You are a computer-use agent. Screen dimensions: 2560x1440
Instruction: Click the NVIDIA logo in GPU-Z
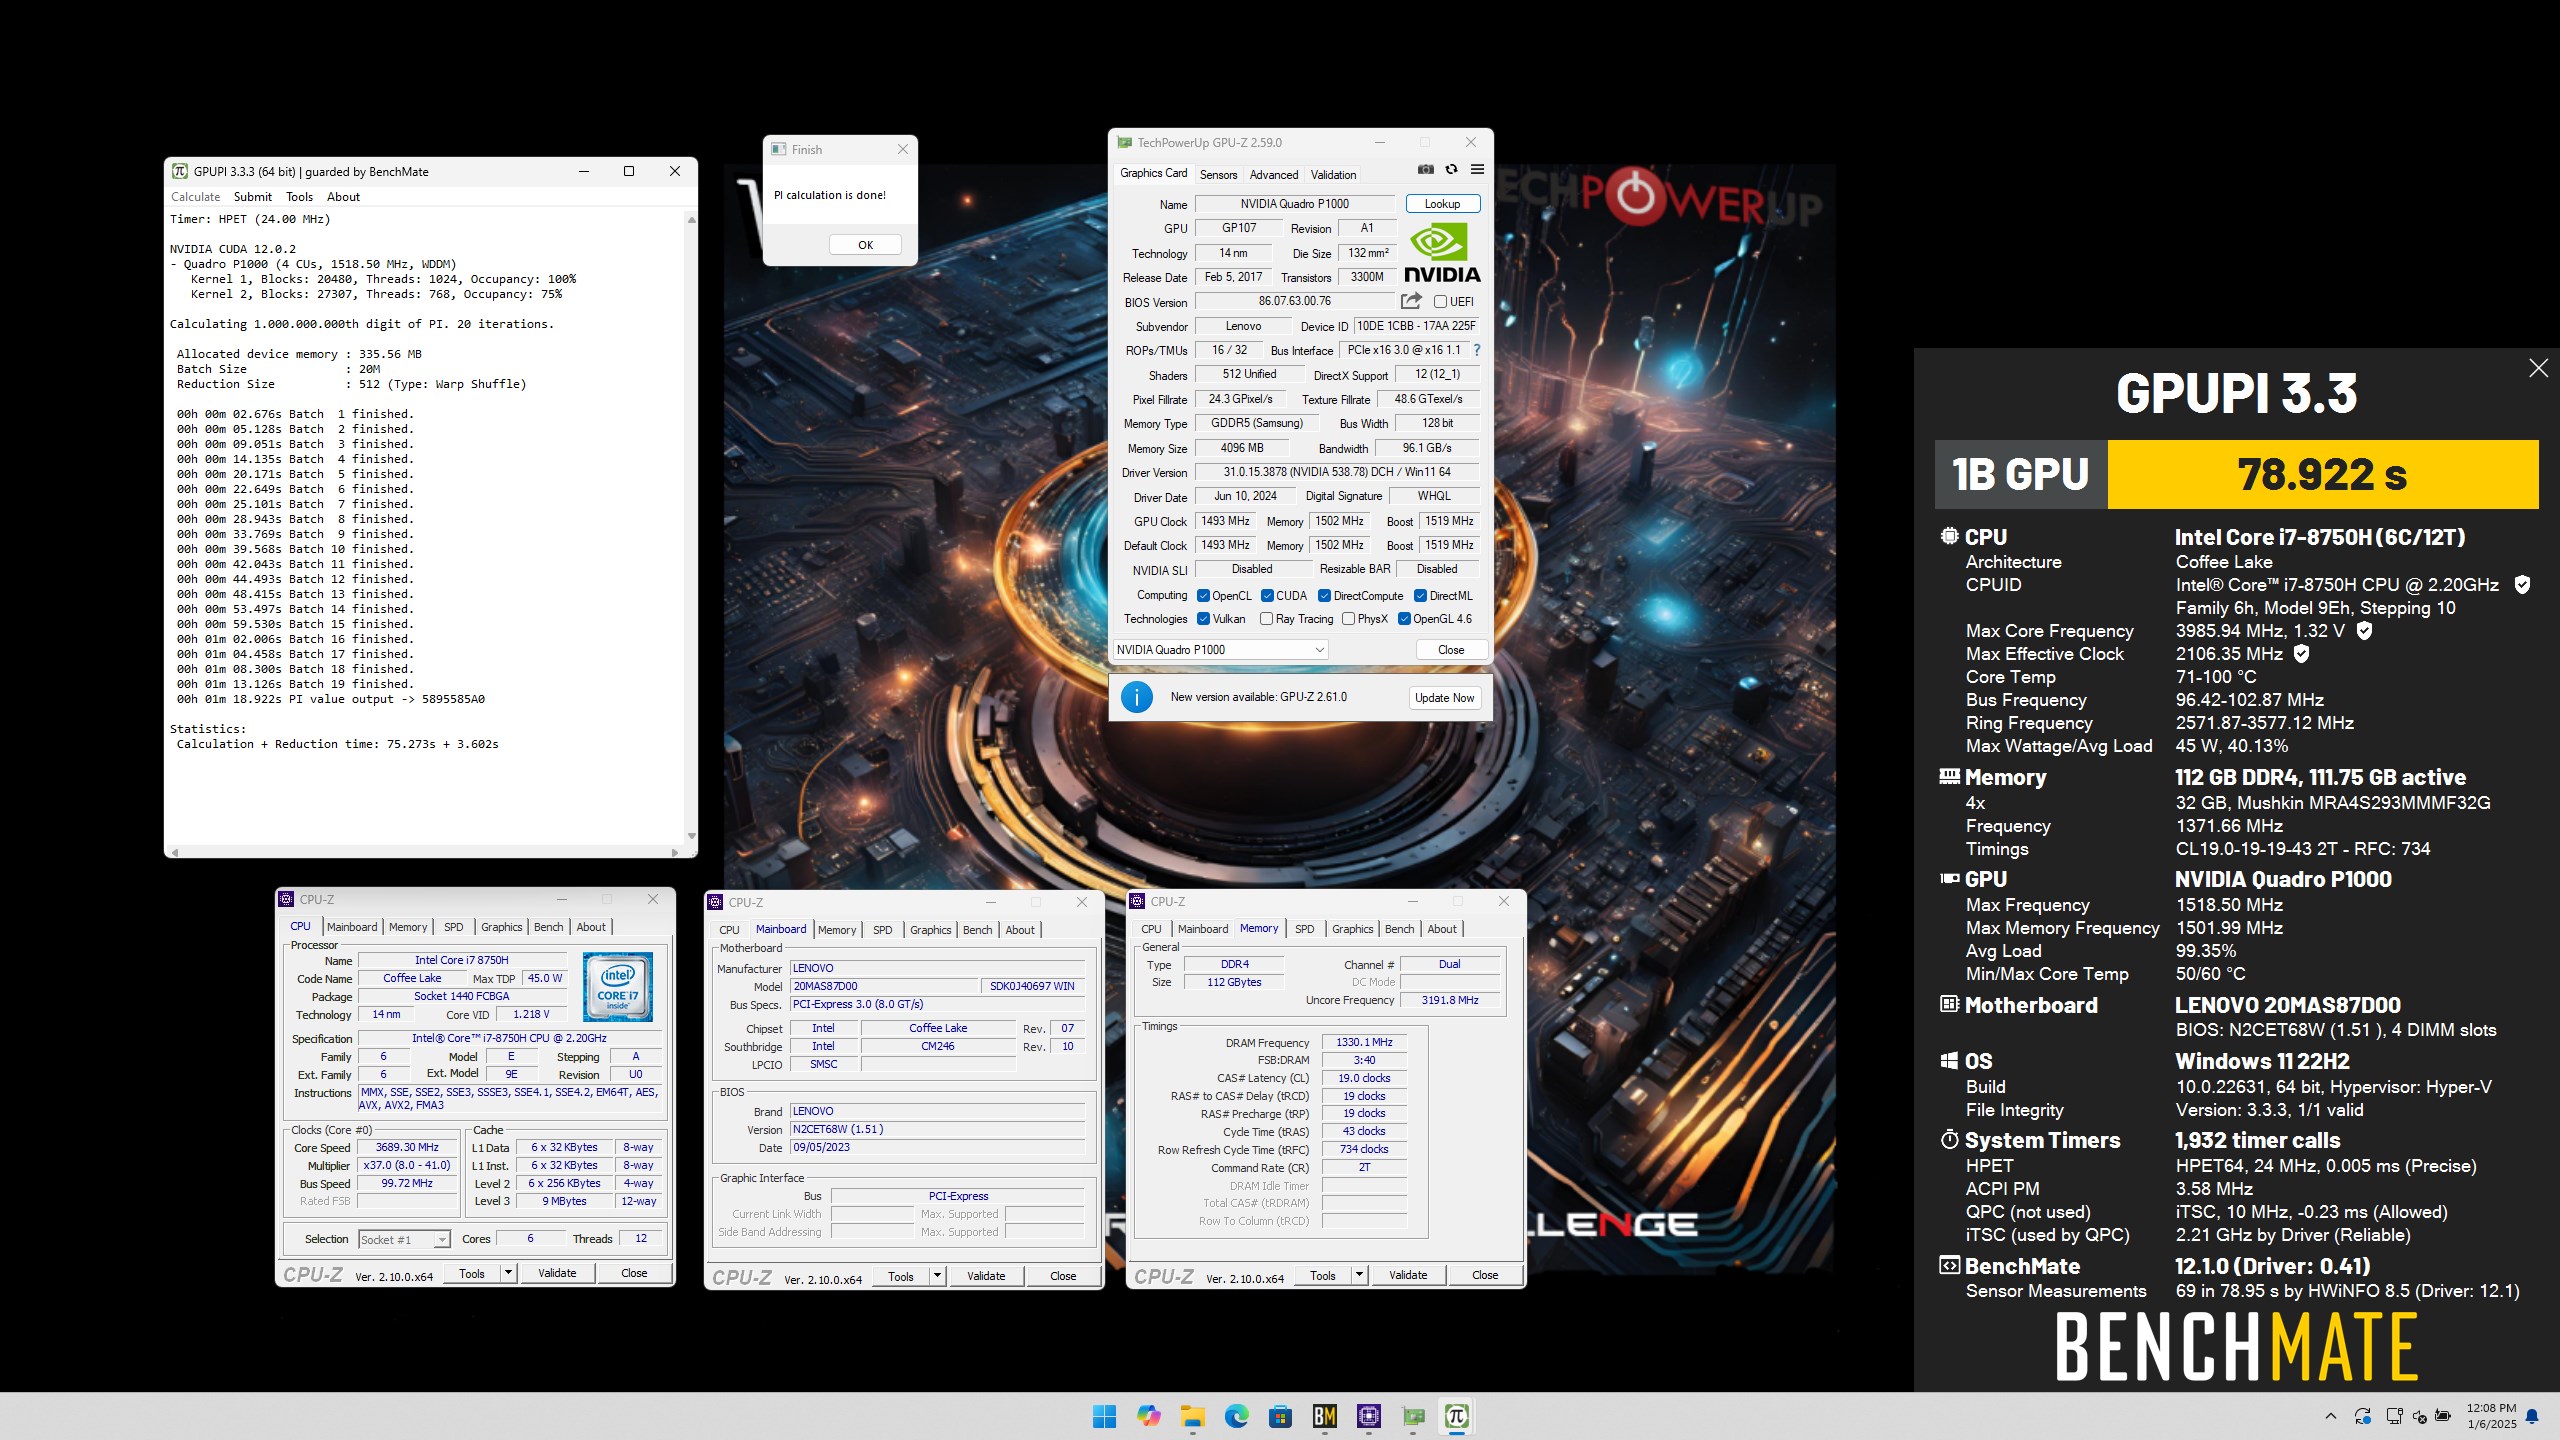[1442, 254]
